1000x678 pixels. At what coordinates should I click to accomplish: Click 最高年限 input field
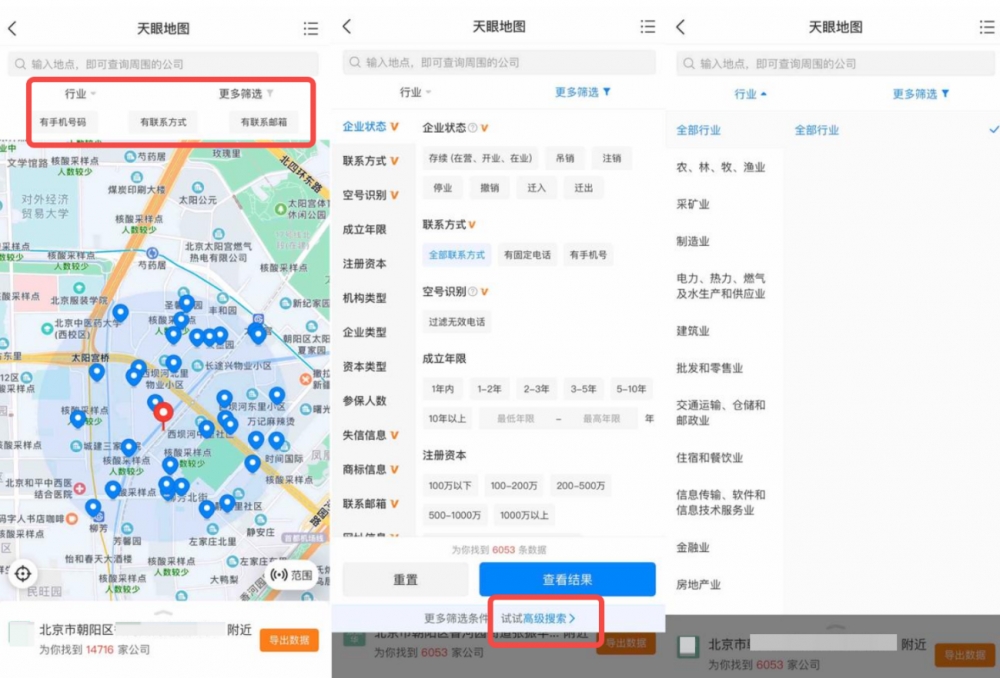(x=601, y=419)
